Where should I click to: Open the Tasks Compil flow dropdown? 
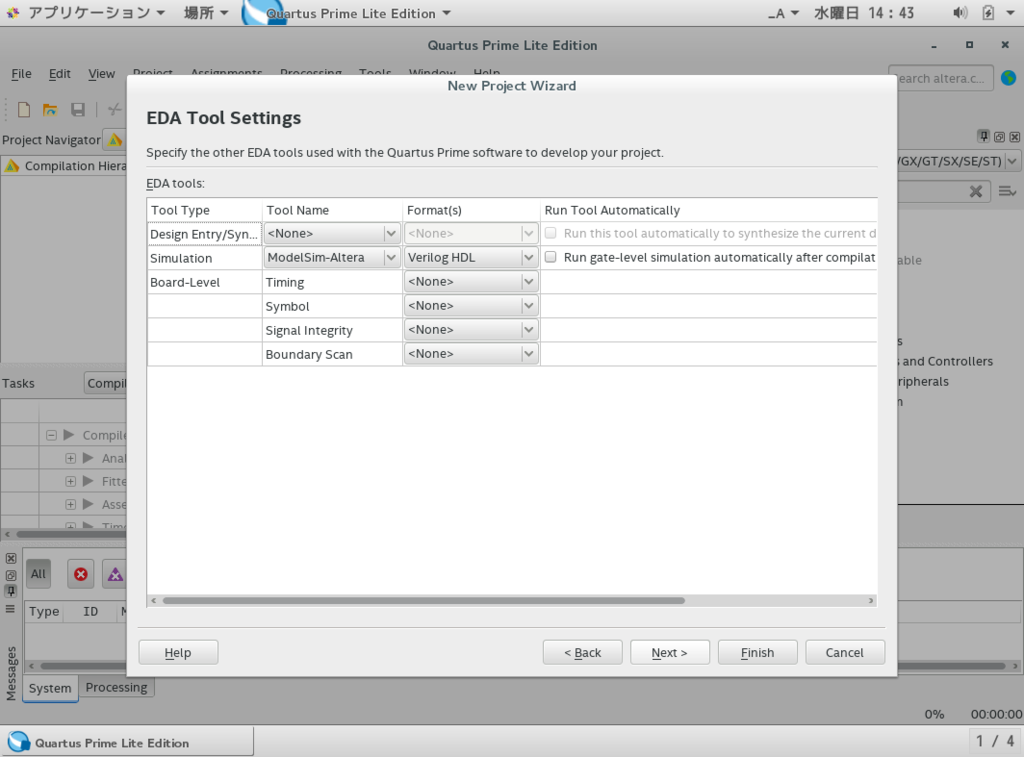point(105,383)
